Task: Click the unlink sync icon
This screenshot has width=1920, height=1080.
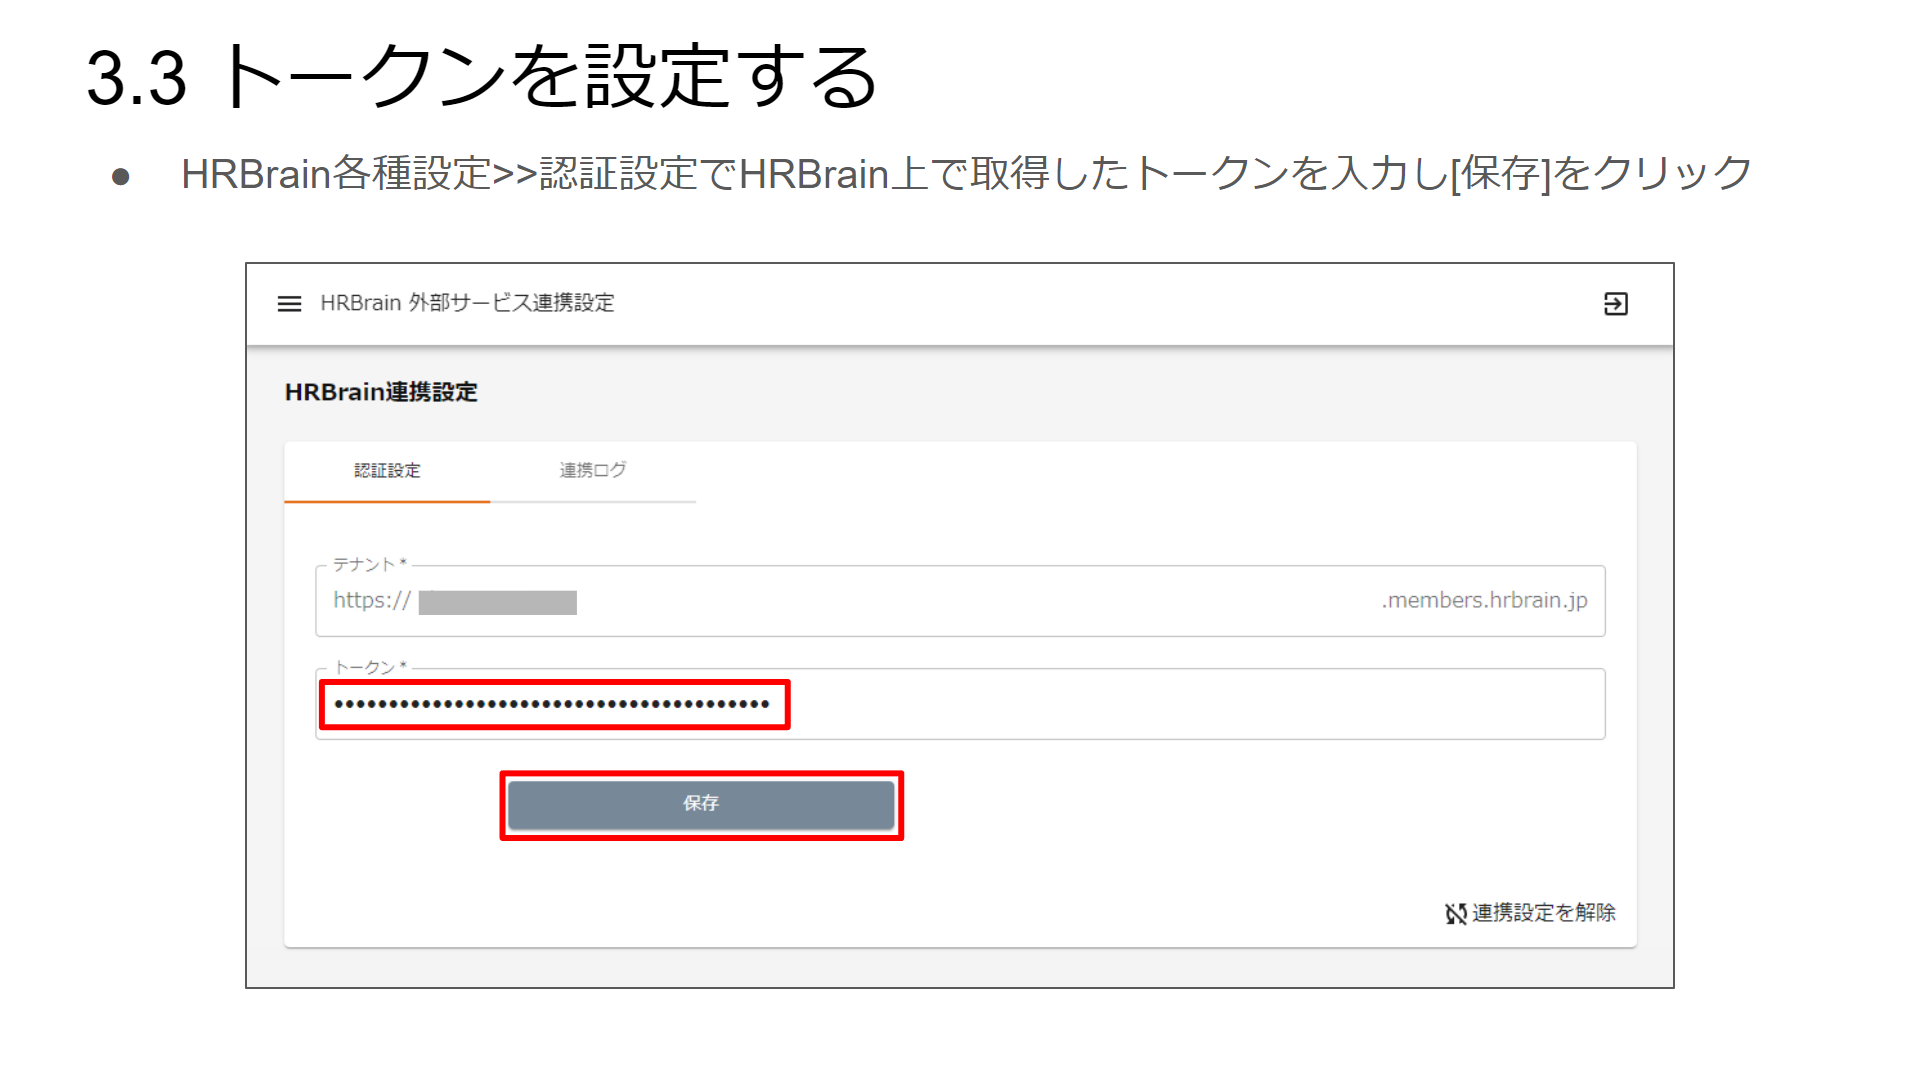Action: (x=1455, y=913)
